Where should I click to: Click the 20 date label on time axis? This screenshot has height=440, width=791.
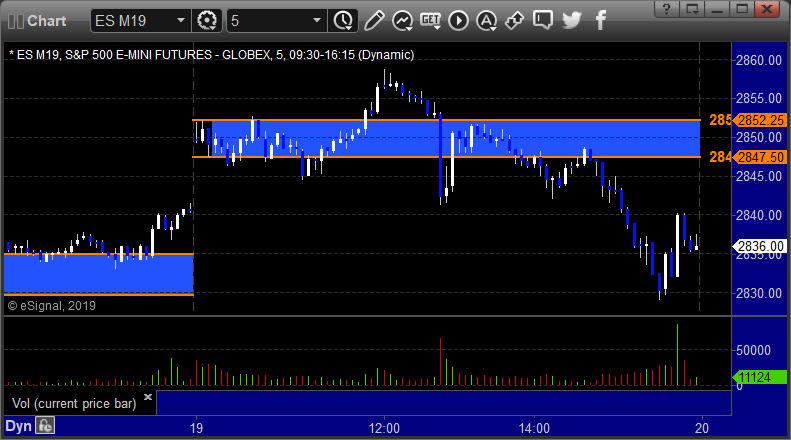click(702, 428)
